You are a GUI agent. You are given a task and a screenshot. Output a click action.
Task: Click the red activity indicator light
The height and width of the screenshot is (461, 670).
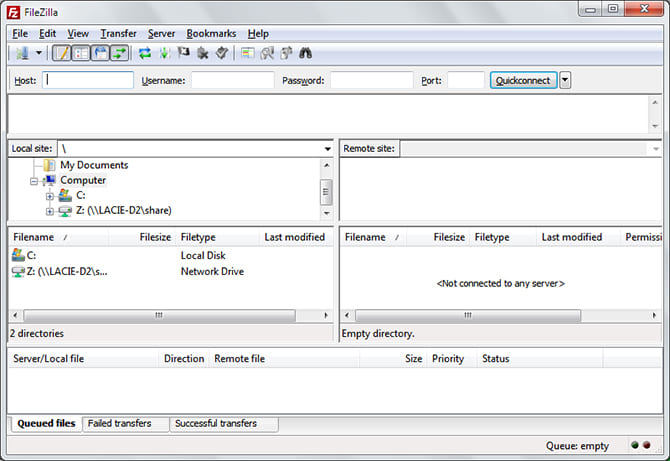click(x=647, y=445)
